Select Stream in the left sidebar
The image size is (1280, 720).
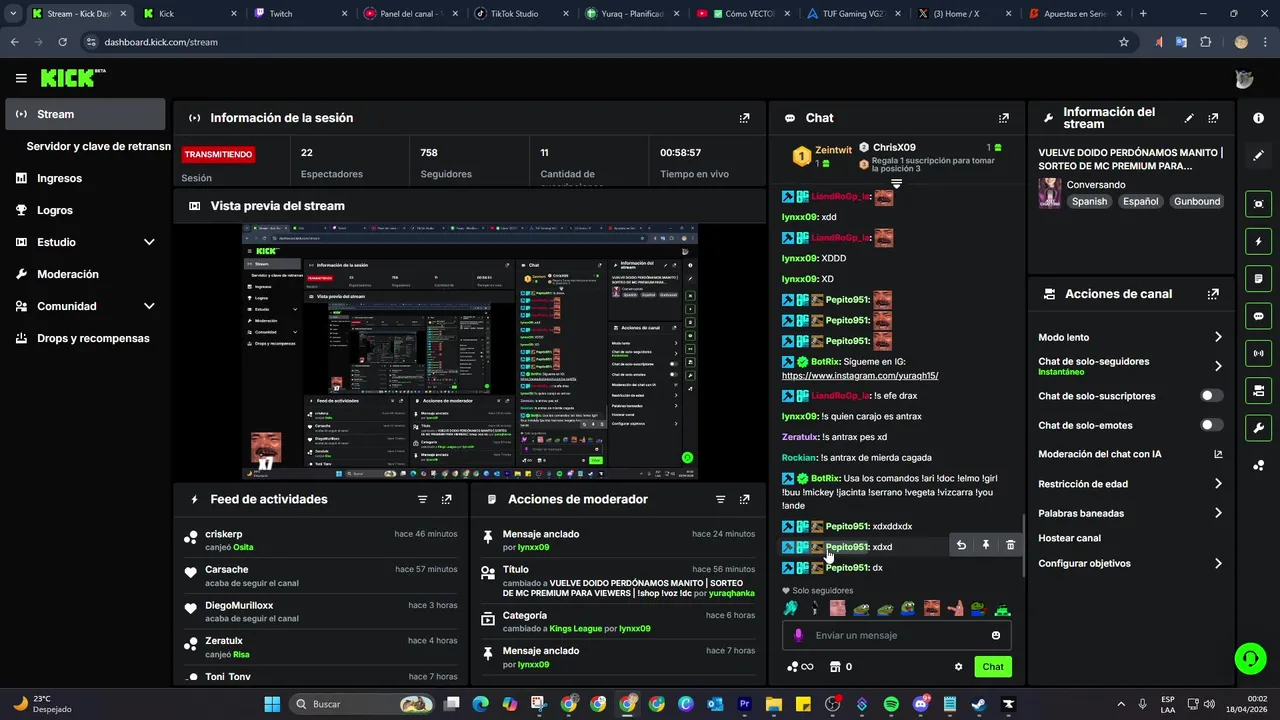(x=85, y=114)
